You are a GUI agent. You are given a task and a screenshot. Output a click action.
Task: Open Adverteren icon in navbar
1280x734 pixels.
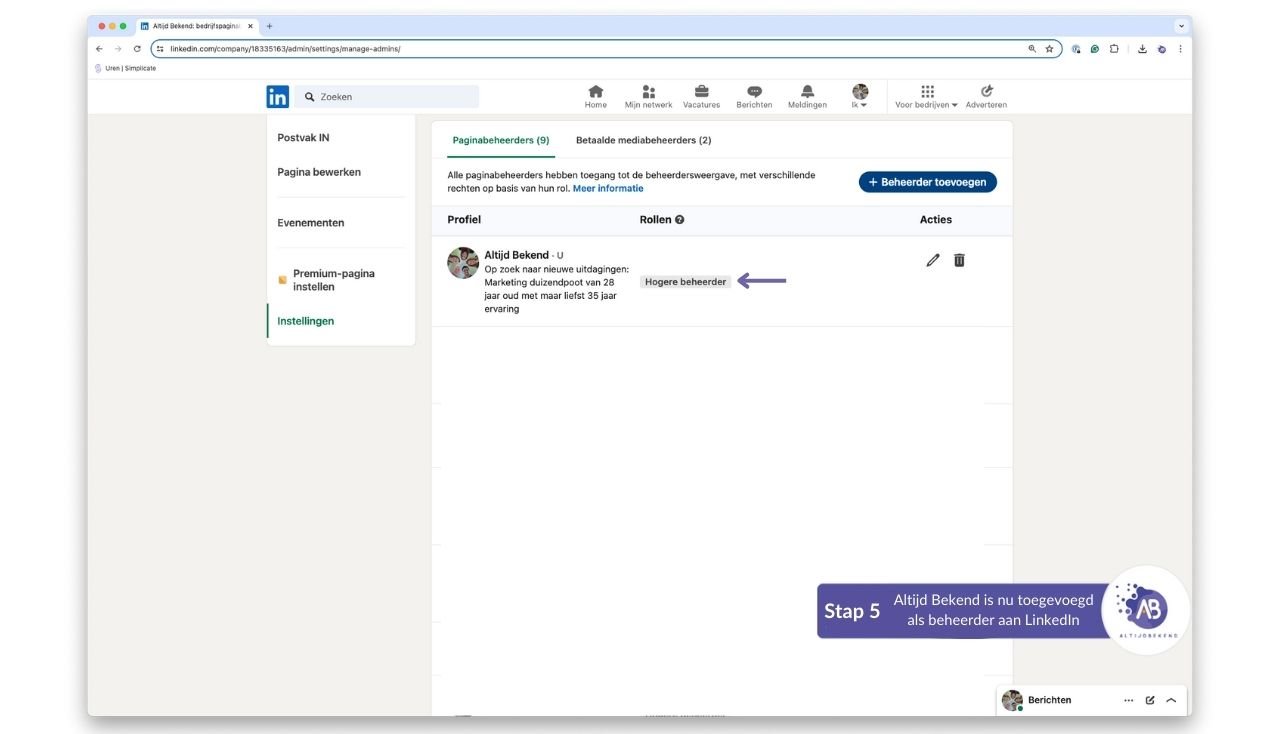[986, 92]
